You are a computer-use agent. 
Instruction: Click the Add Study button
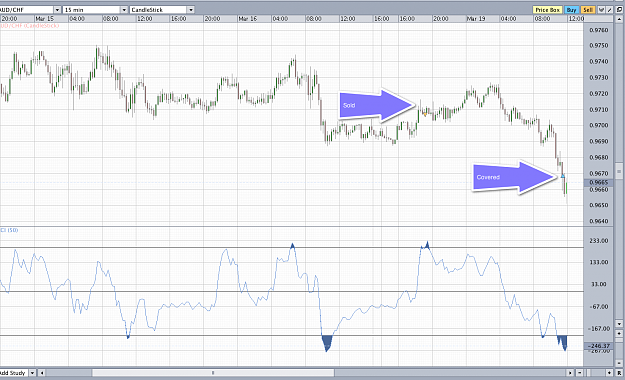(13, 373)
